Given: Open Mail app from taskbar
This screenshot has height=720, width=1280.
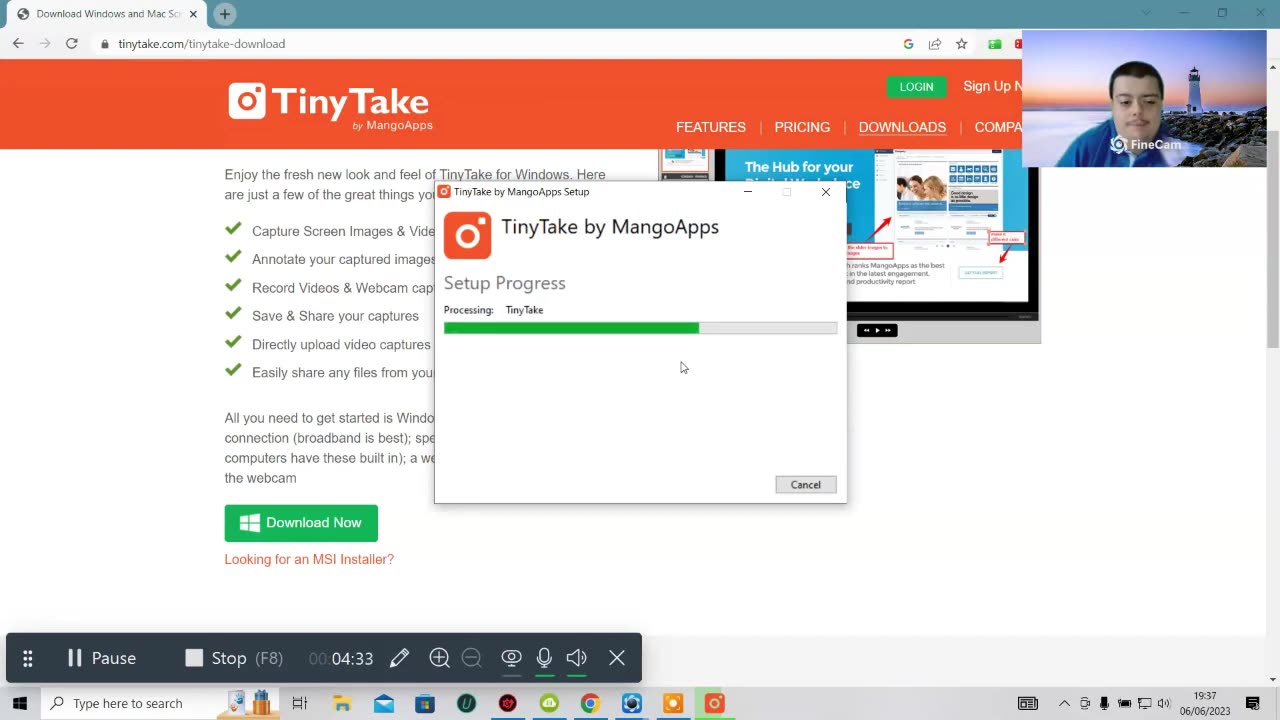Looking at the screenshot, I should tap(384, 703).
